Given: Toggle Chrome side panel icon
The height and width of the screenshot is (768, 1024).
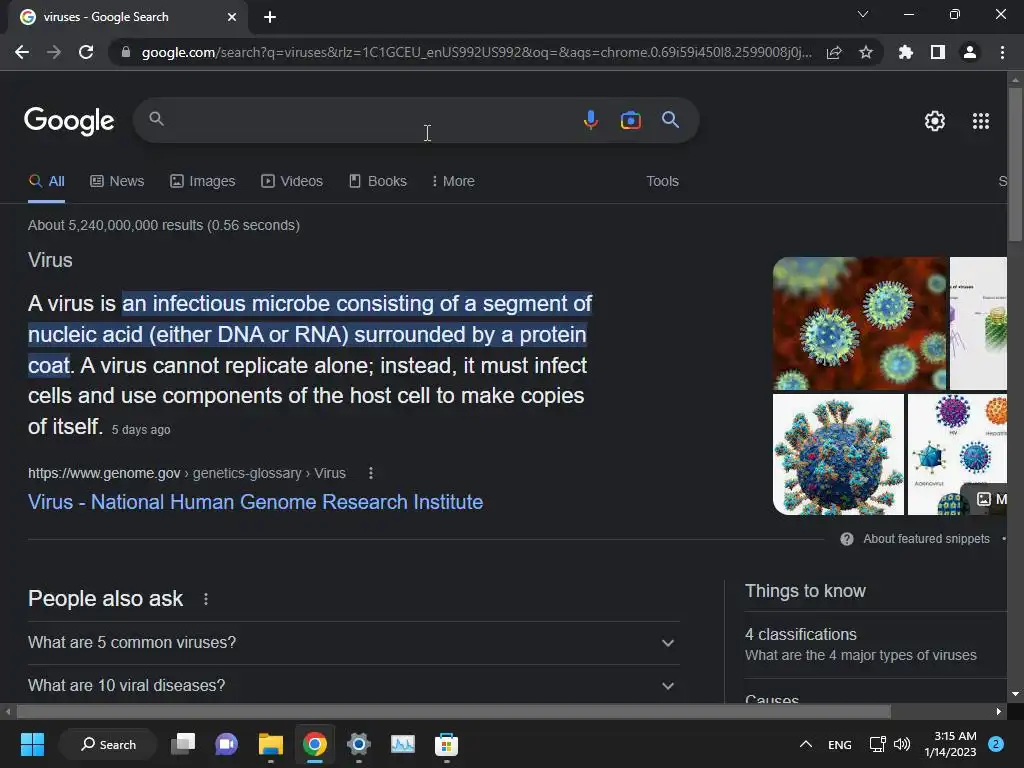Looking at the screenshot, I should click(x=937, y=52).
